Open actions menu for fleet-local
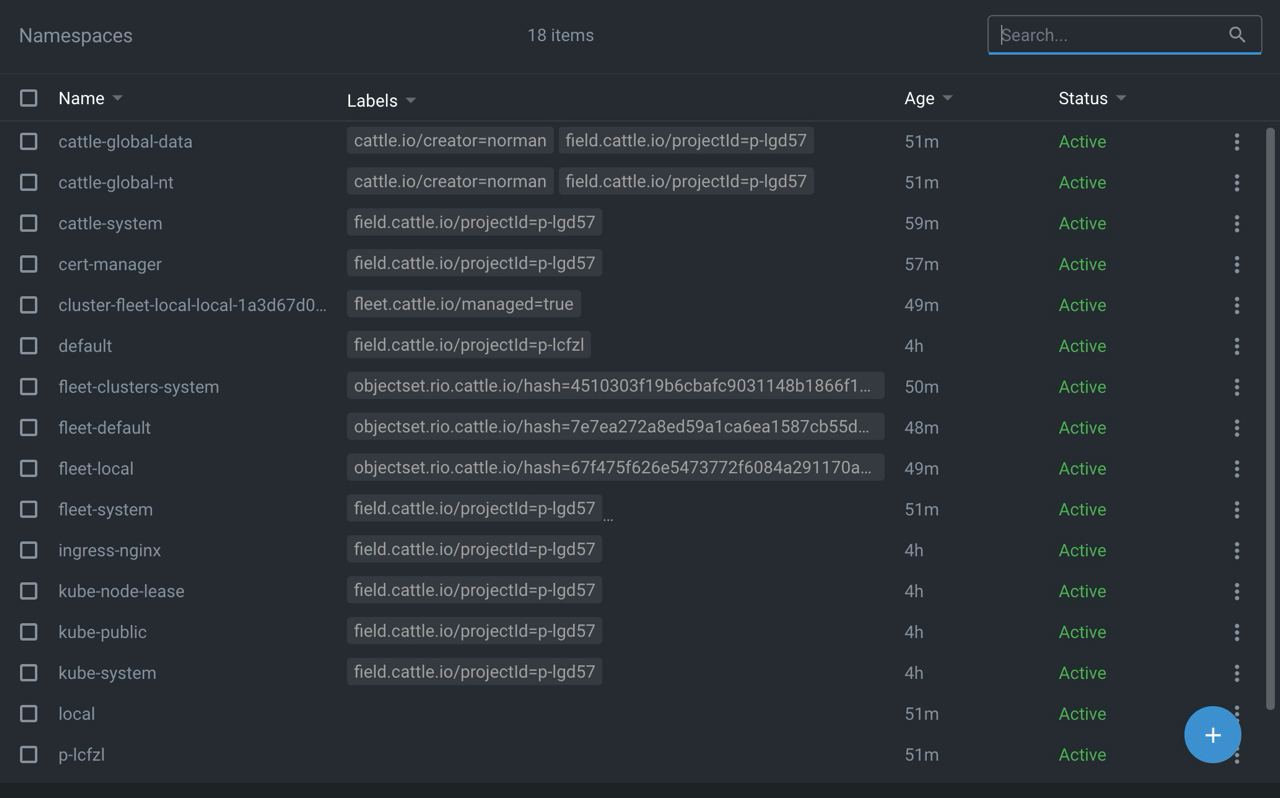The height and width of the screenshot is (798, 1280). click(1237, 469)
